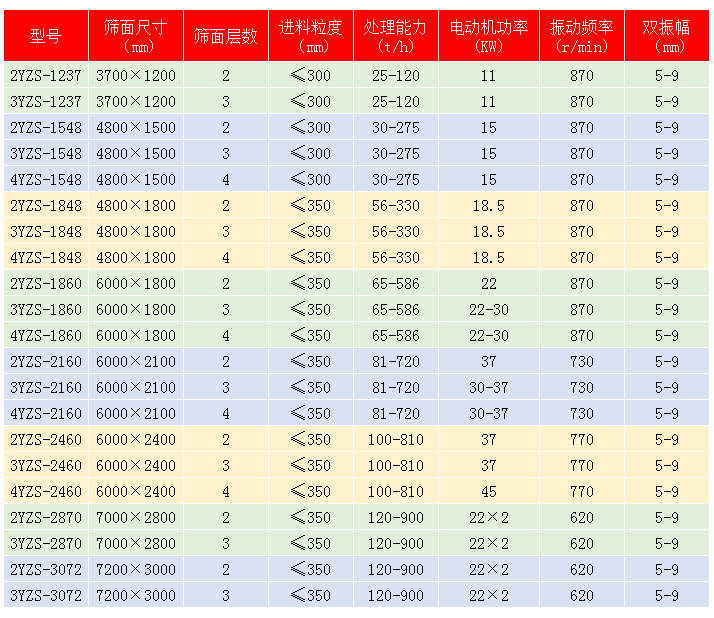This screenshot has width=714, height=618.
Task: Click capacity 56-330 in the 4YZS-1848 row
Action: tap(396, 257)
